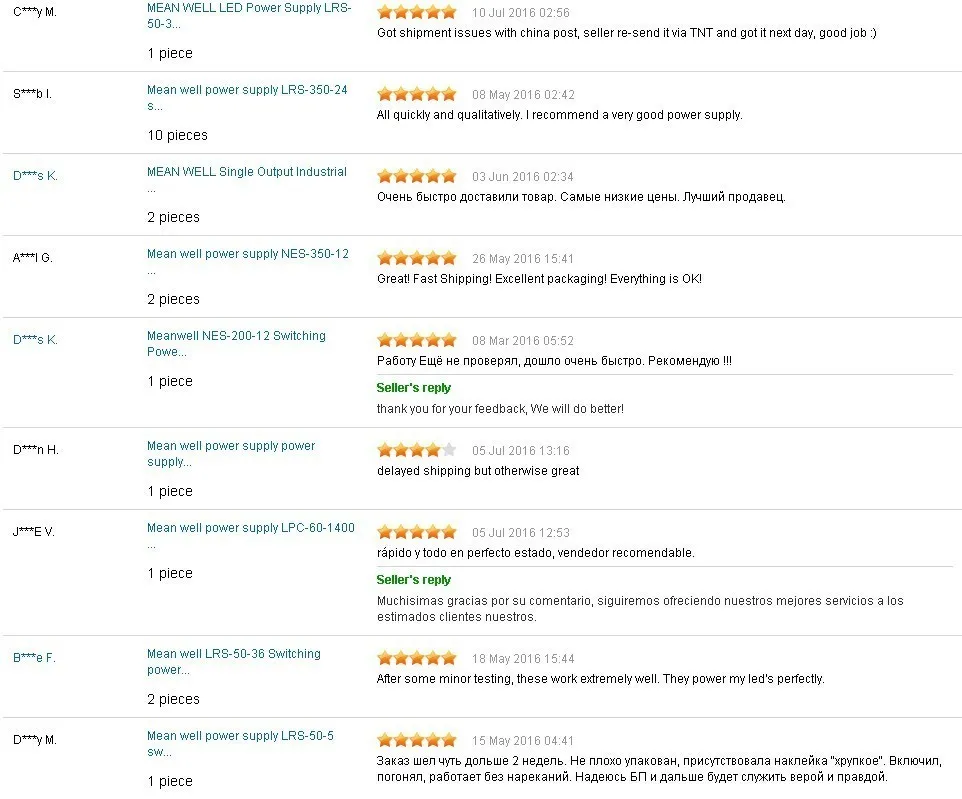The image size is (962, 799).
Task: Click the "delayed shipping but otherwise great" review text
Action: [x=478, y=471]
